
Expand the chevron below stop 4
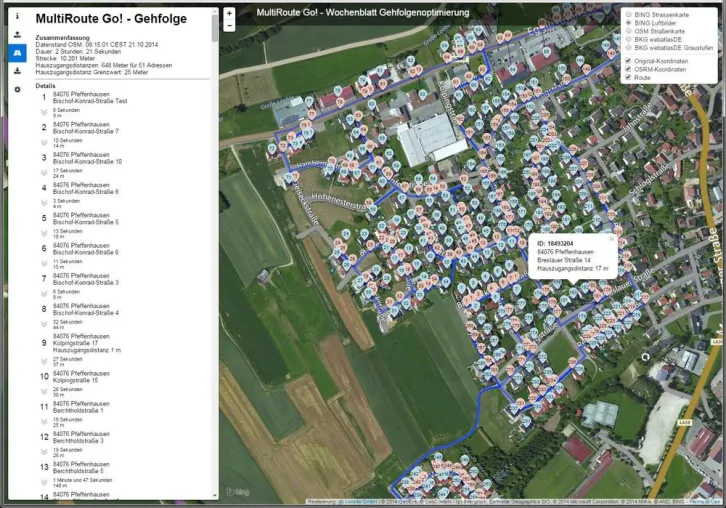44,203
